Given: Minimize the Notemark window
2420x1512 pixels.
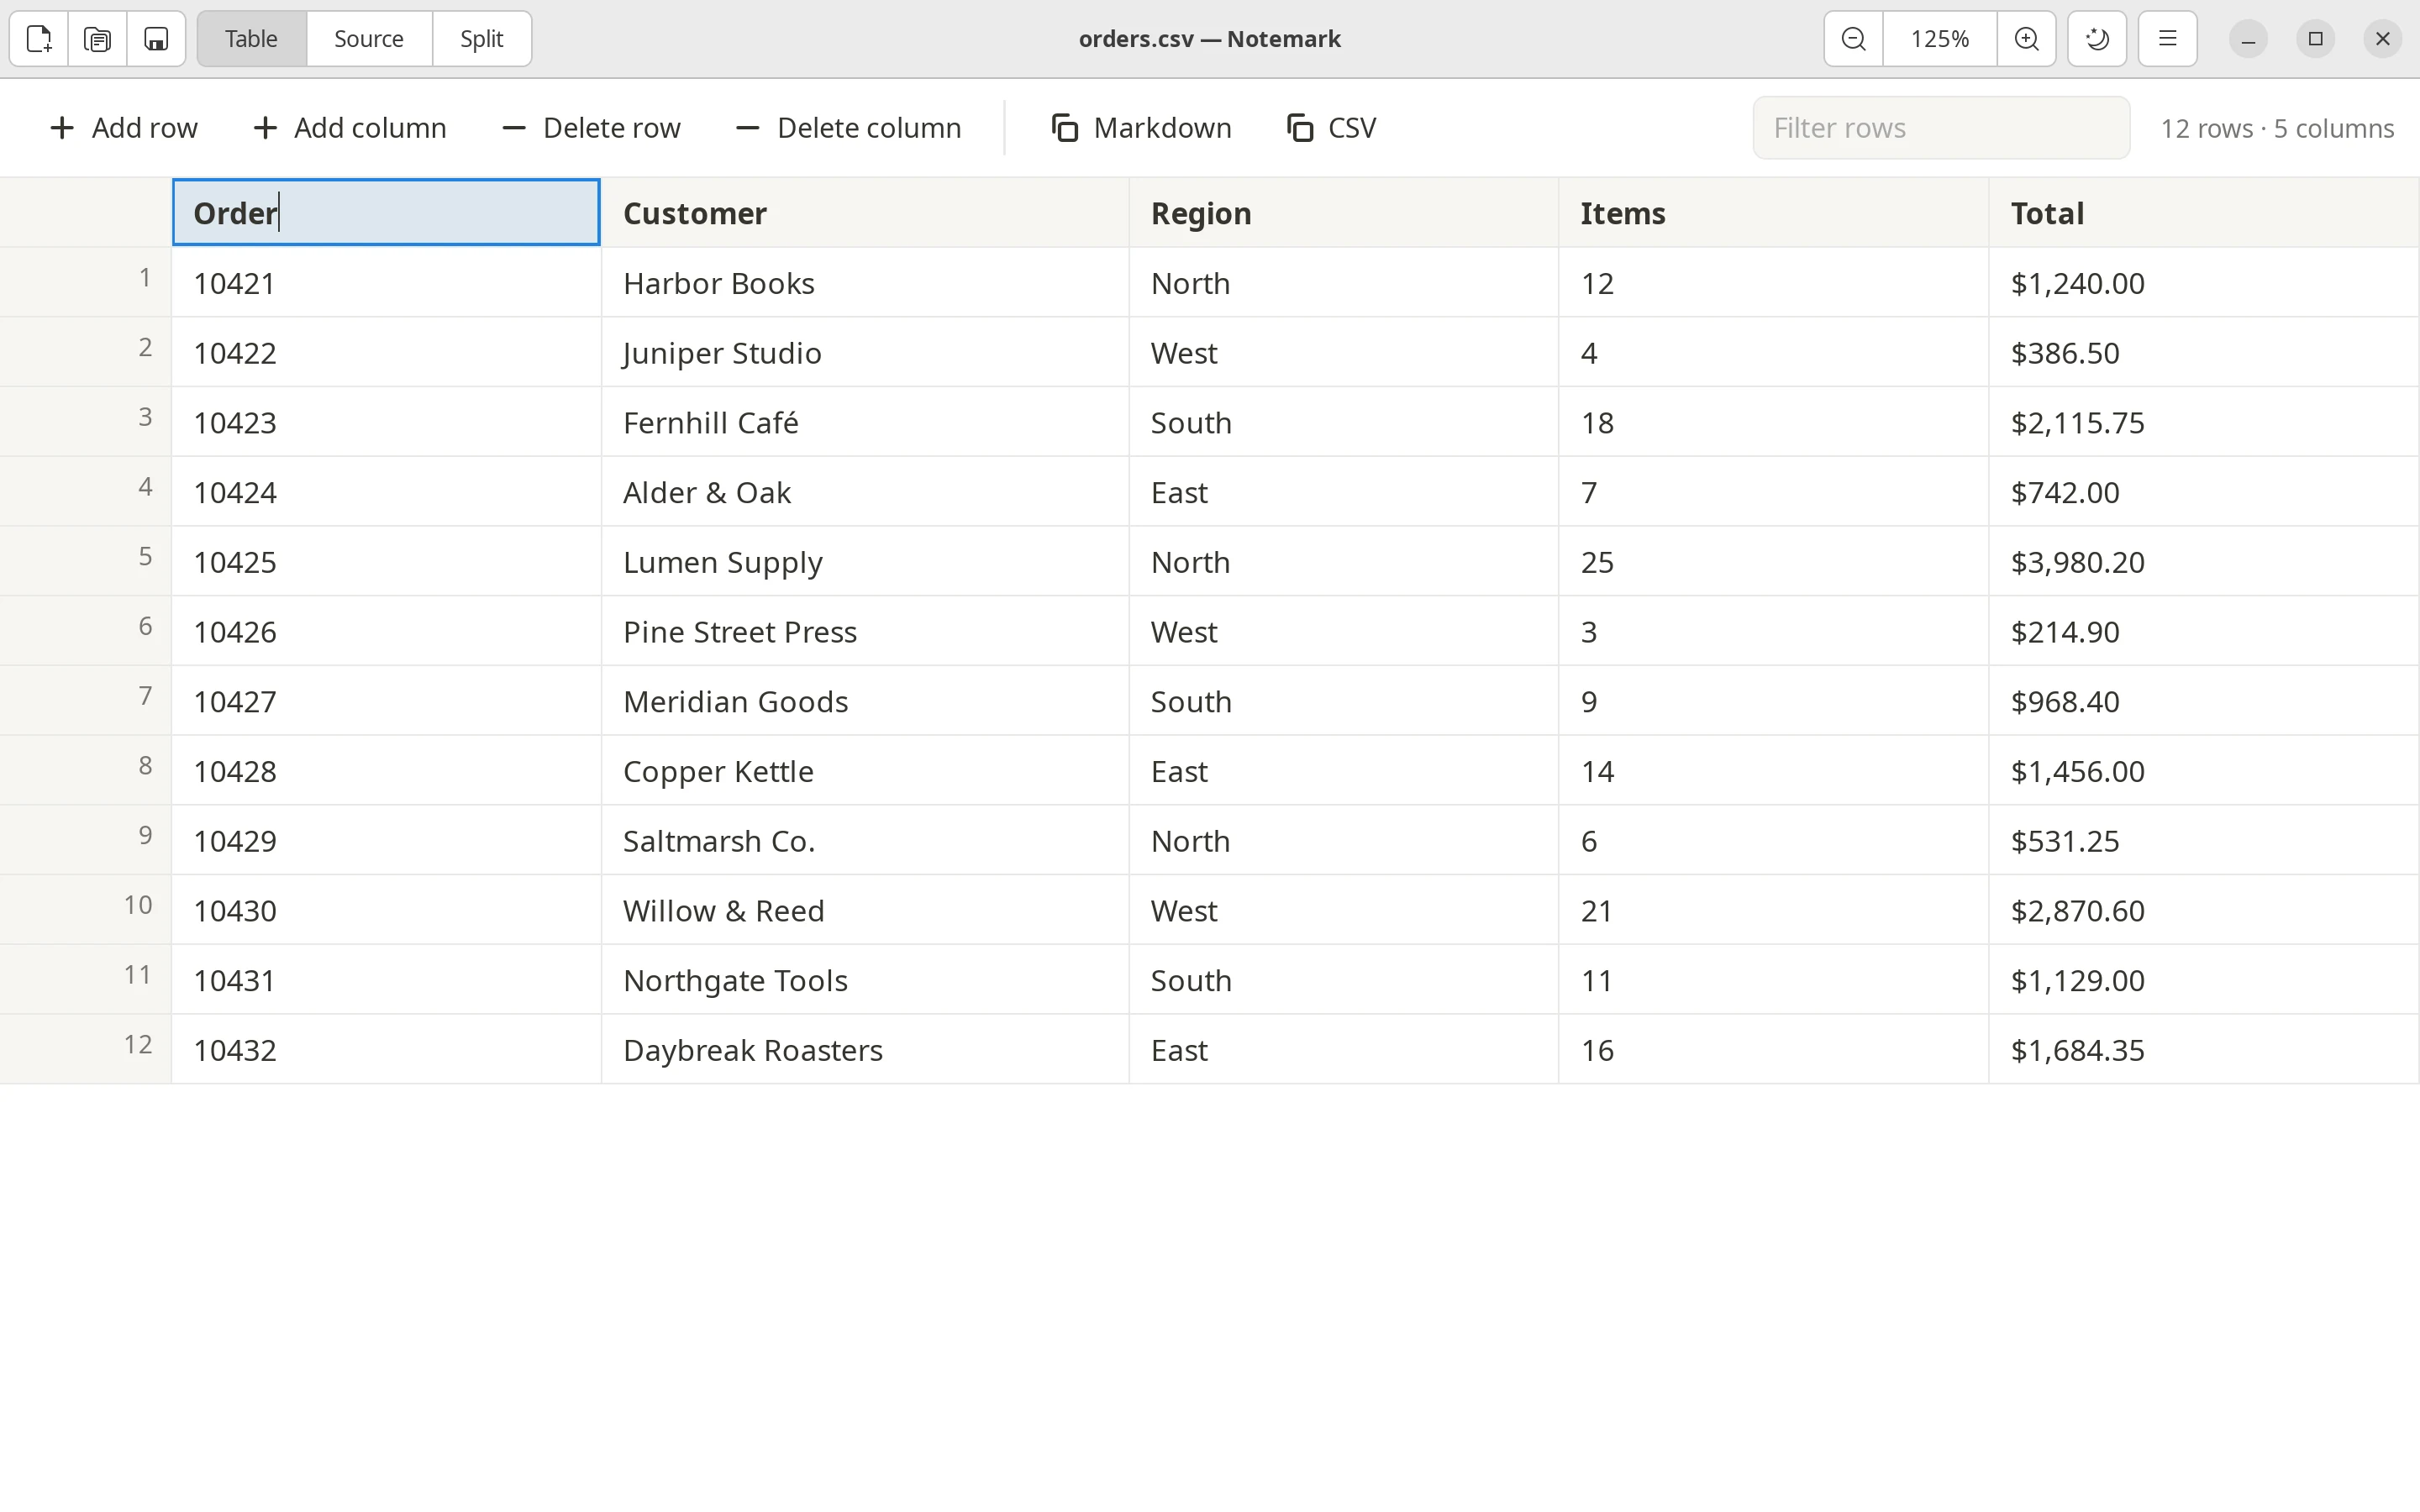Looking at the screenshot, I should pos(2248,39).
